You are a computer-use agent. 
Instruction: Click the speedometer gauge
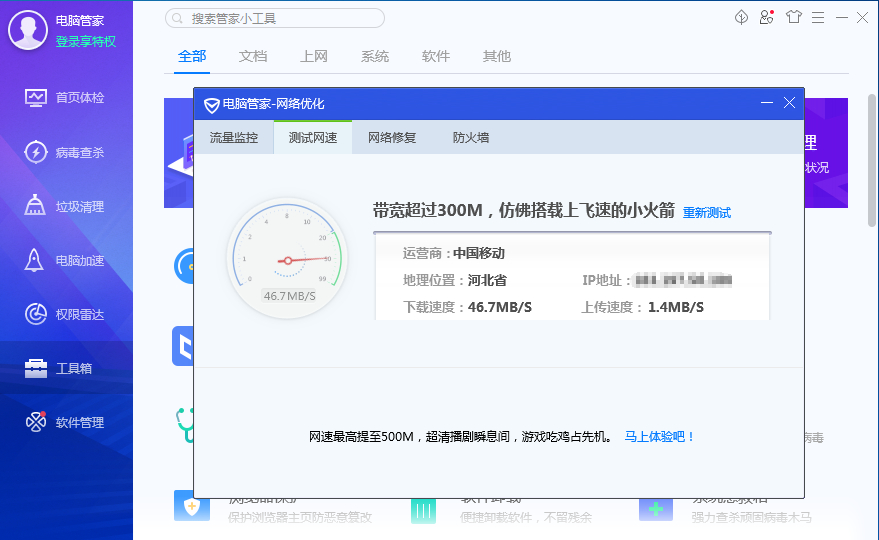coord(287,258)
